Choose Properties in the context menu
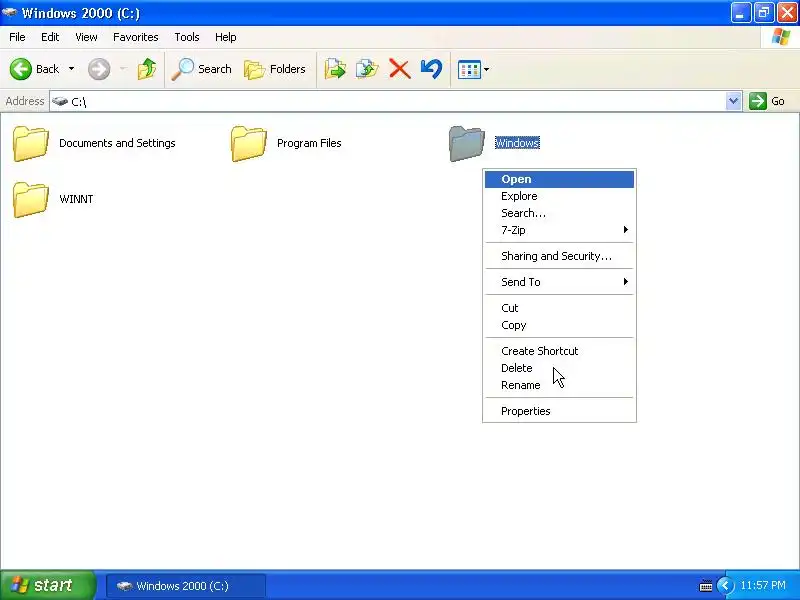The height and width of the screenshot is (600, 800). click(x=559, y=411)
